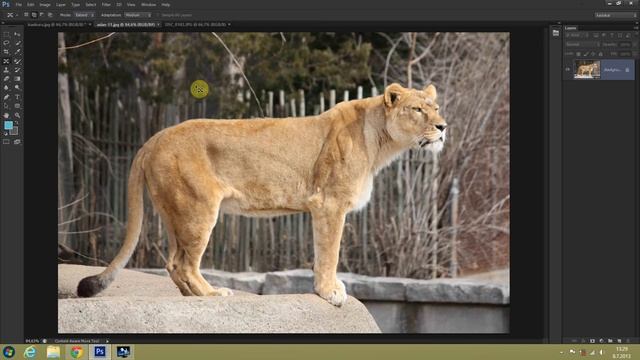Change screen mode at toolbox bottom

tap(17, 142)
